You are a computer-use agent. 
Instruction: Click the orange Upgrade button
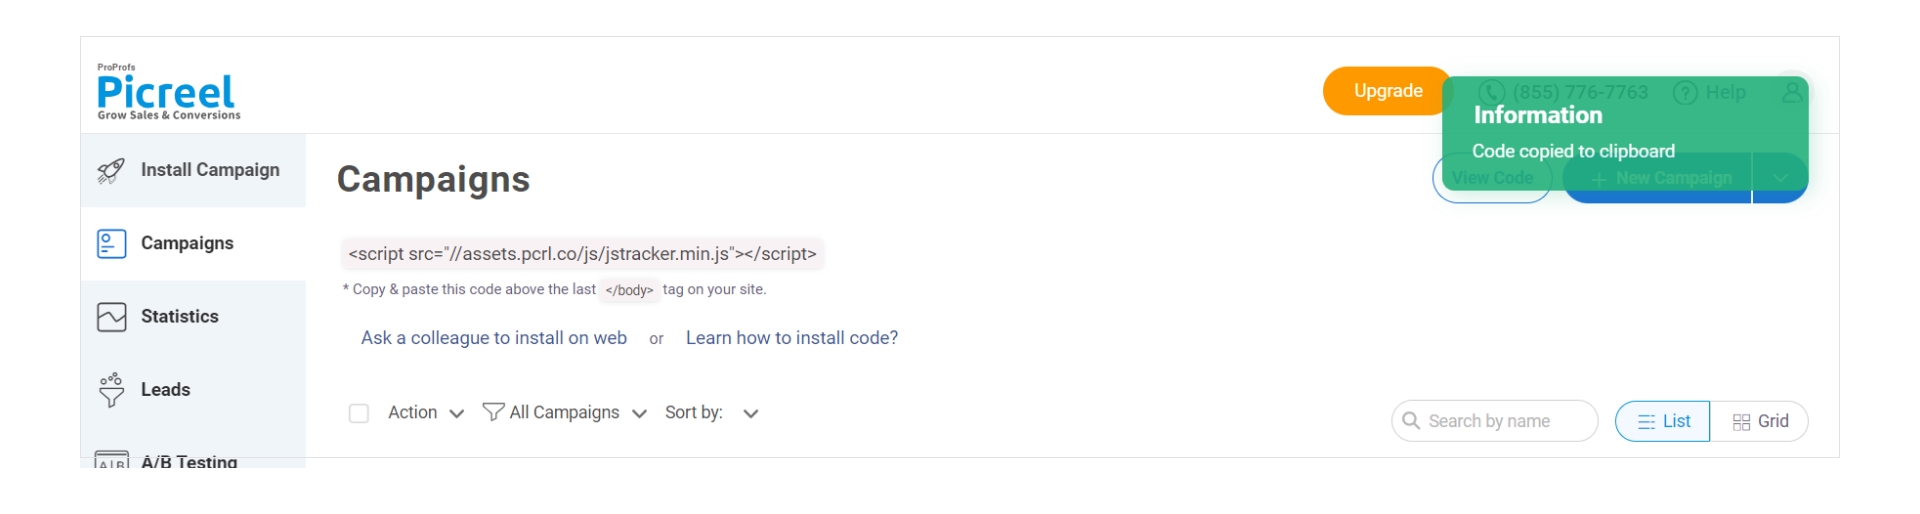tap(1386, 91)
